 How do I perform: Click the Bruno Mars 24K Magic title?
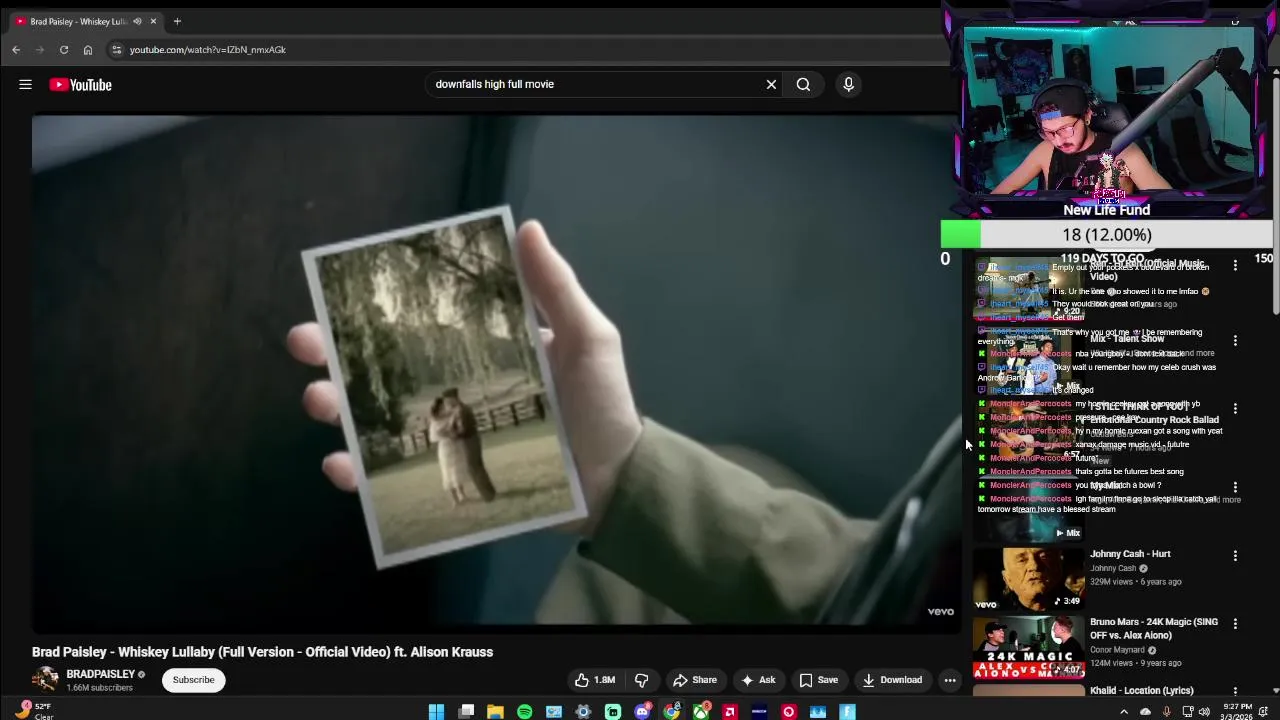coord(1154,628)
